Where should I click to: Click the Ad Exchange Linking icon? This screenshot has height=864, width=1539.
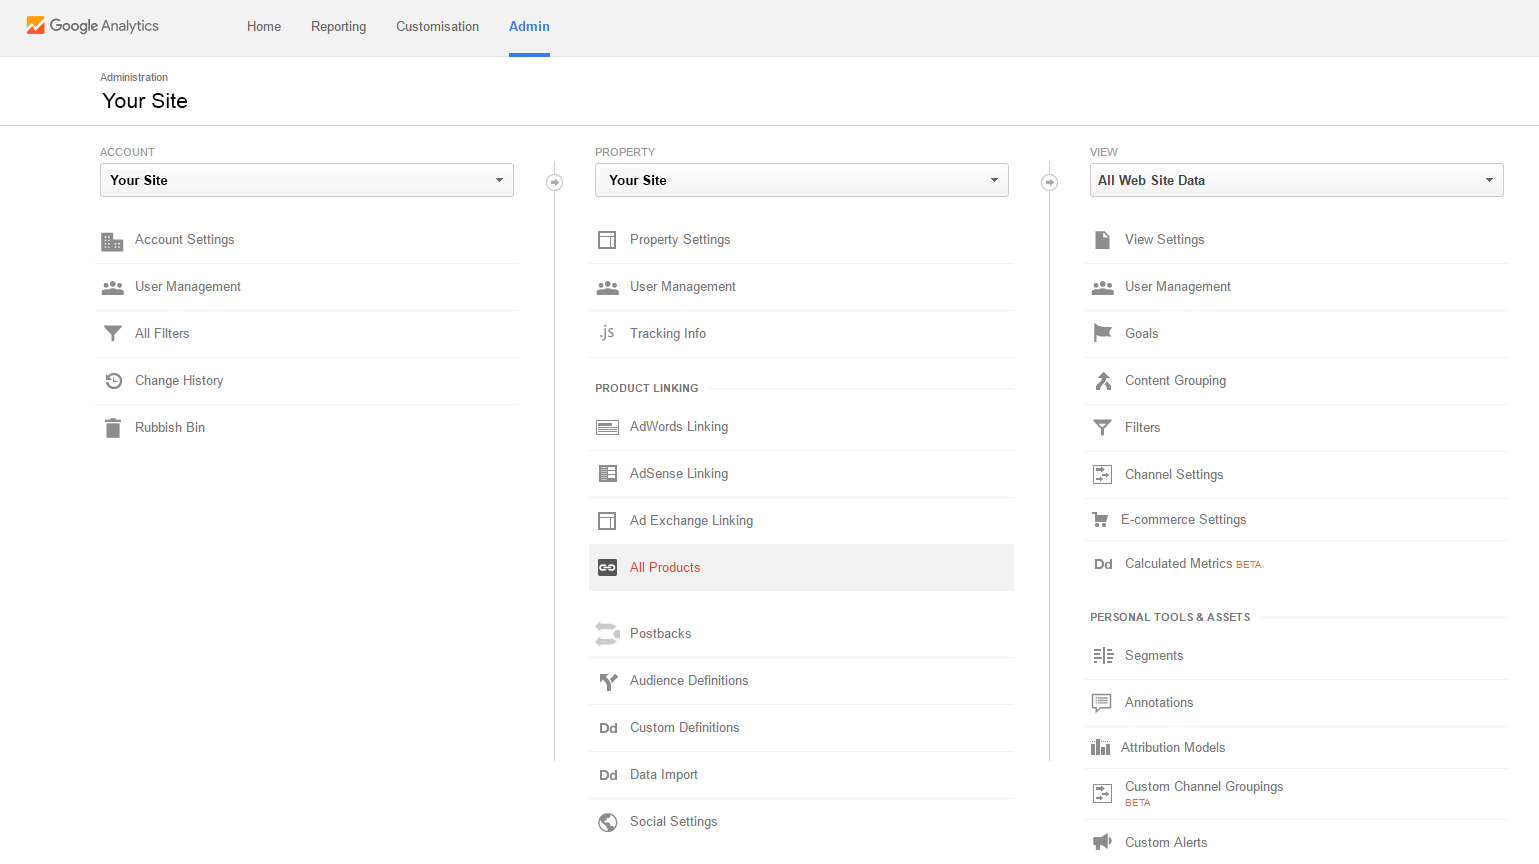tap(607, 521)
